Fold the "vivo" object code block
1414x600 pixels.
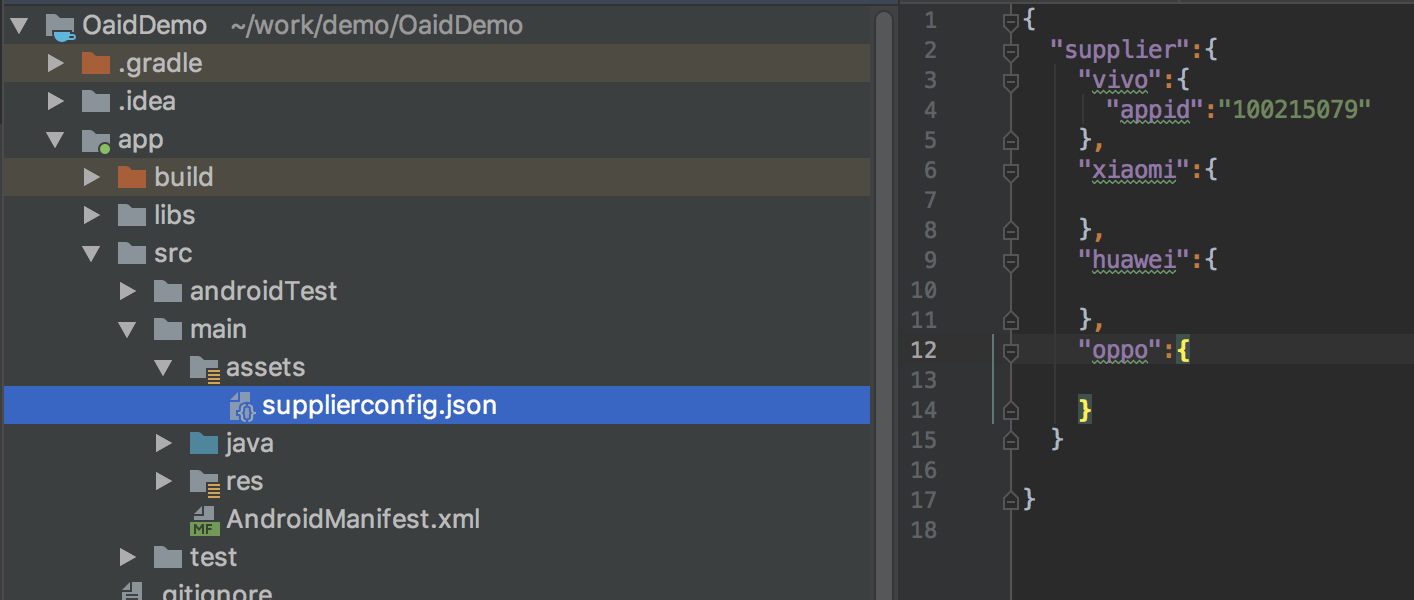(x=1011, y=80)
